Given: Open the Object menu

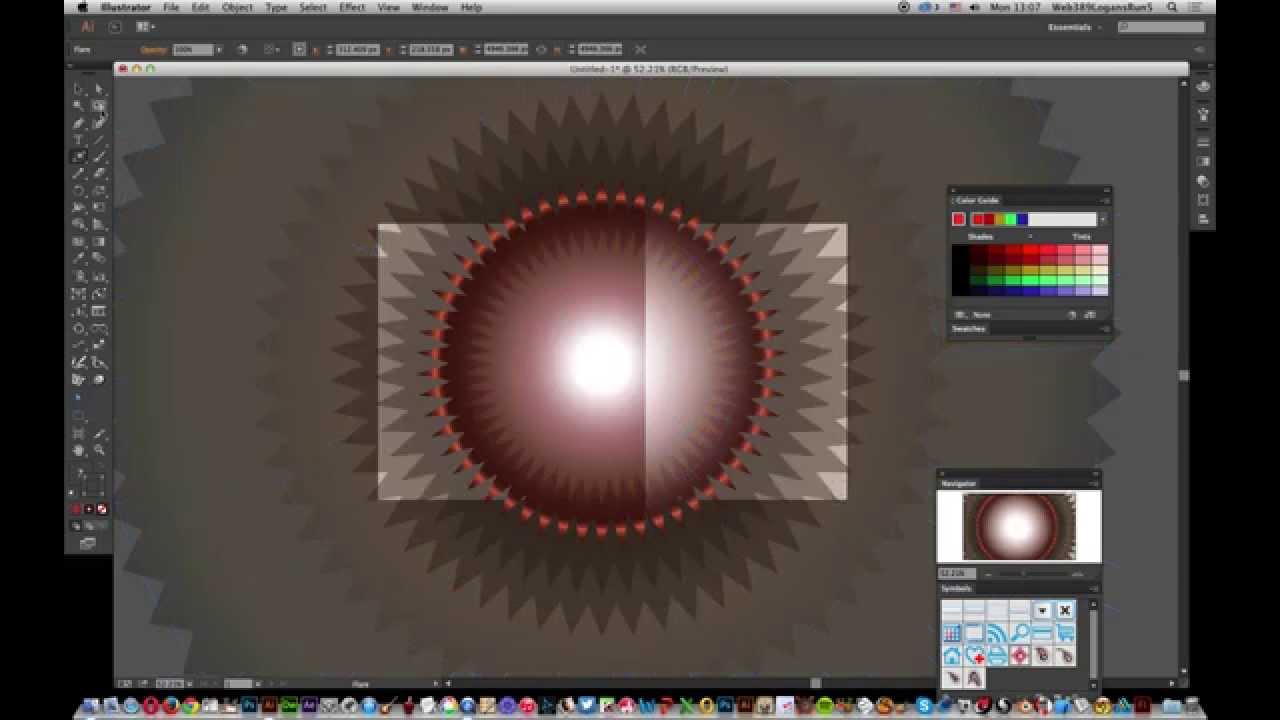Looking at the screenshot, I should pyautogui.click(x=237, y=7).
